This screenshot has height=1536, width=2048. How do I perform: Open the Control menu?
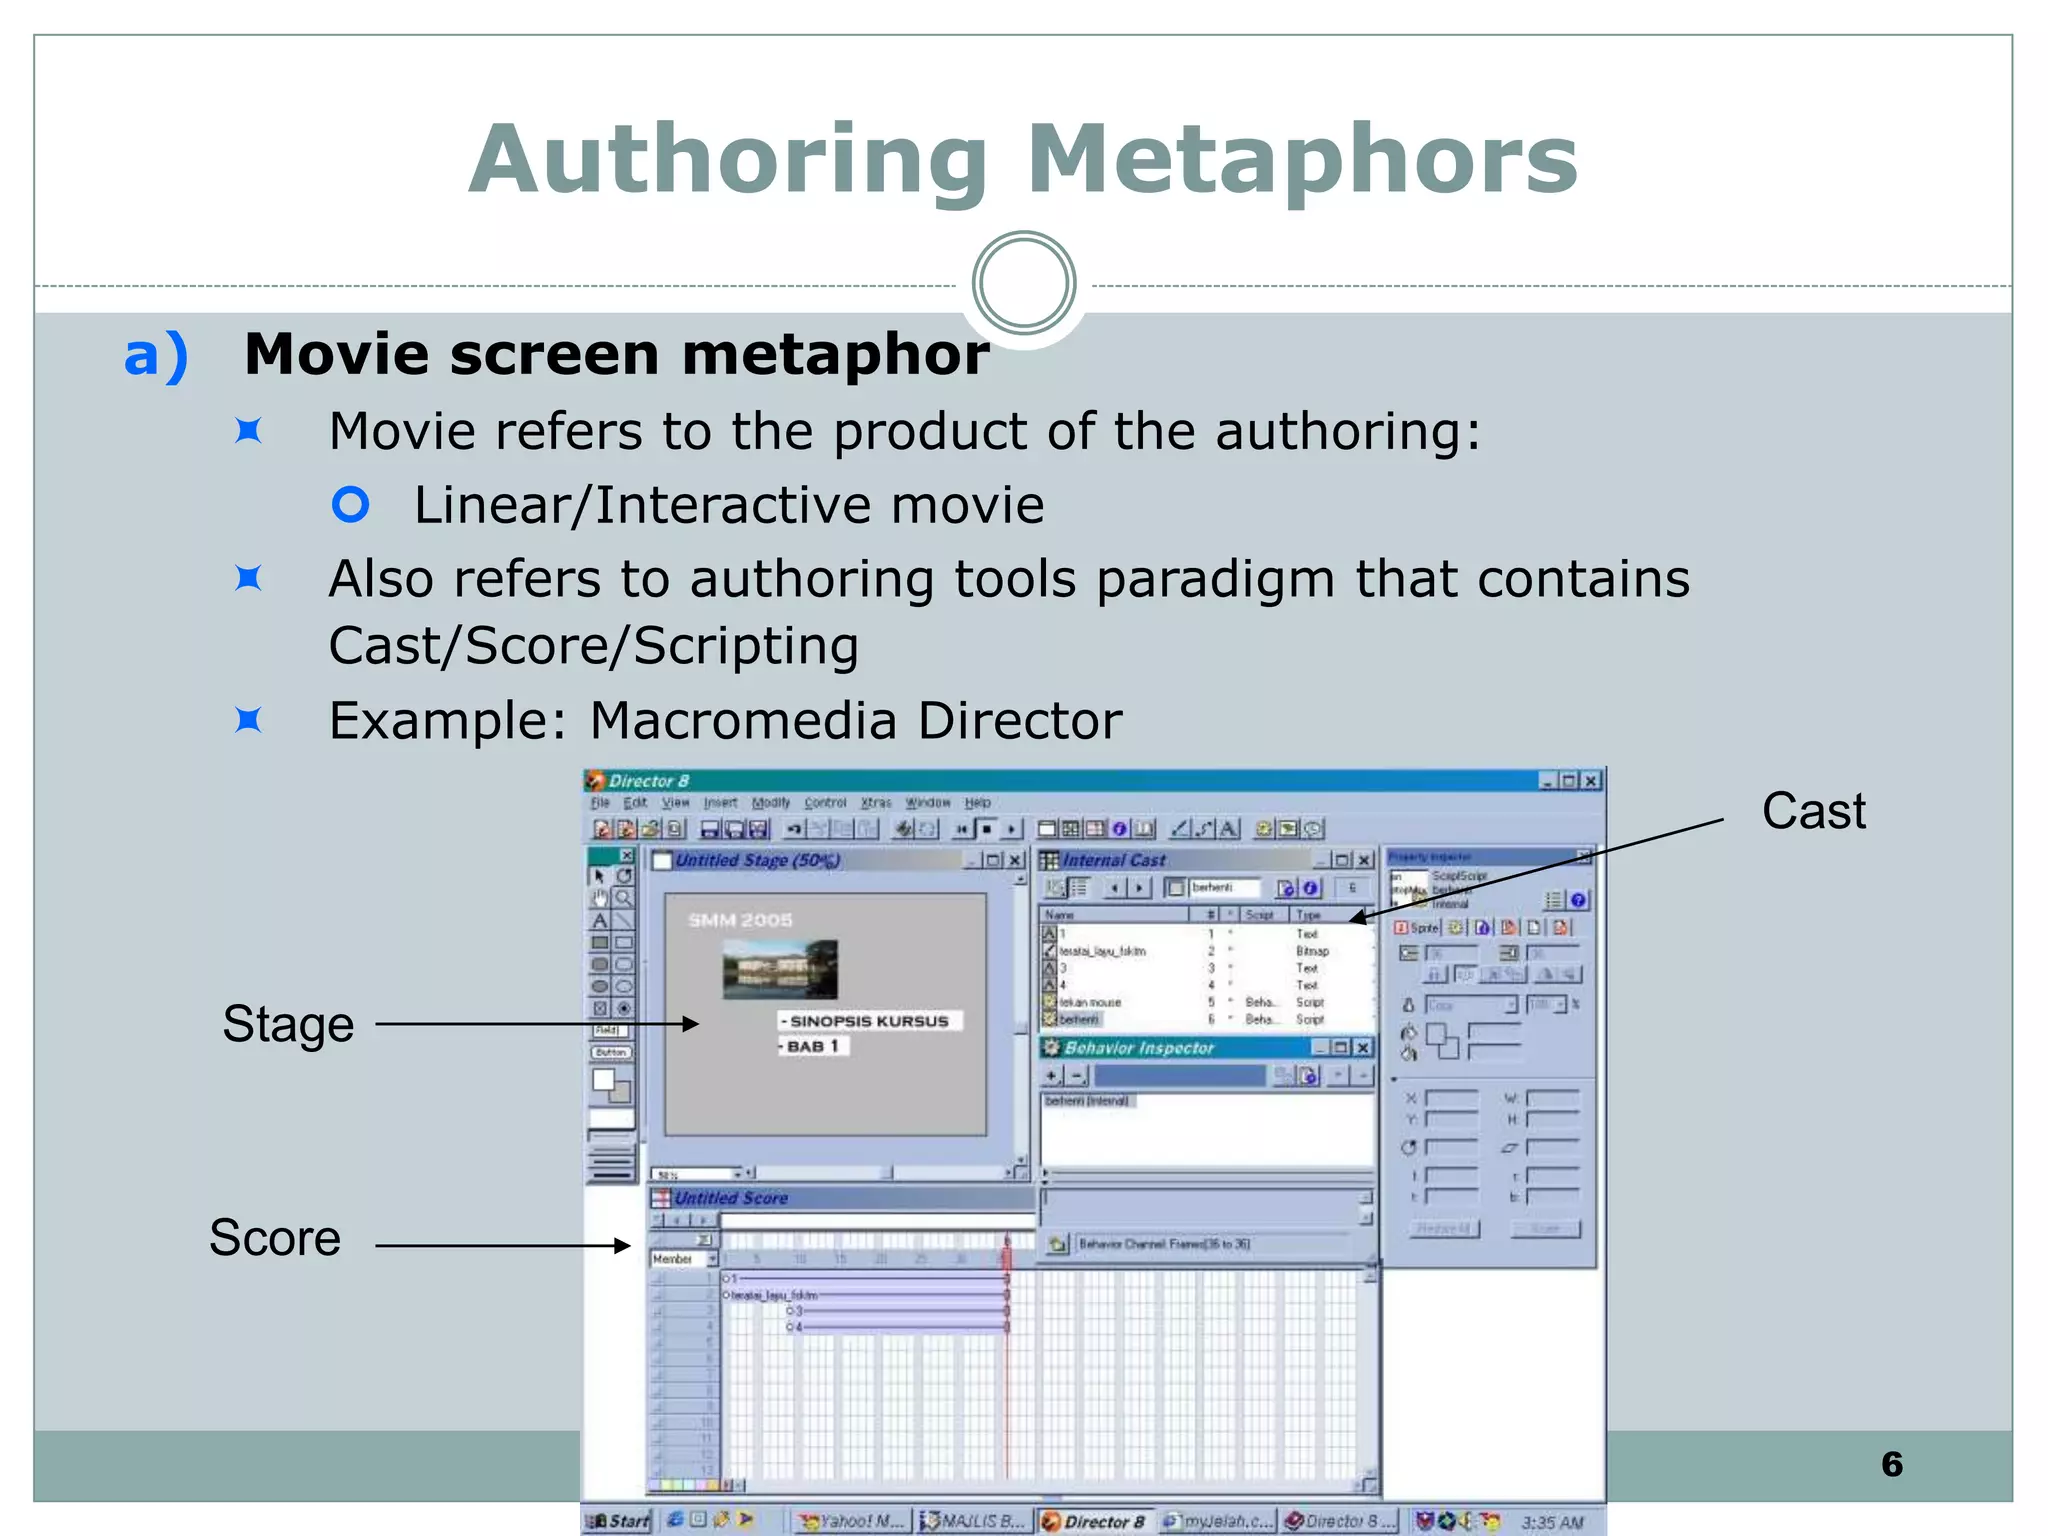coord(825,802)
